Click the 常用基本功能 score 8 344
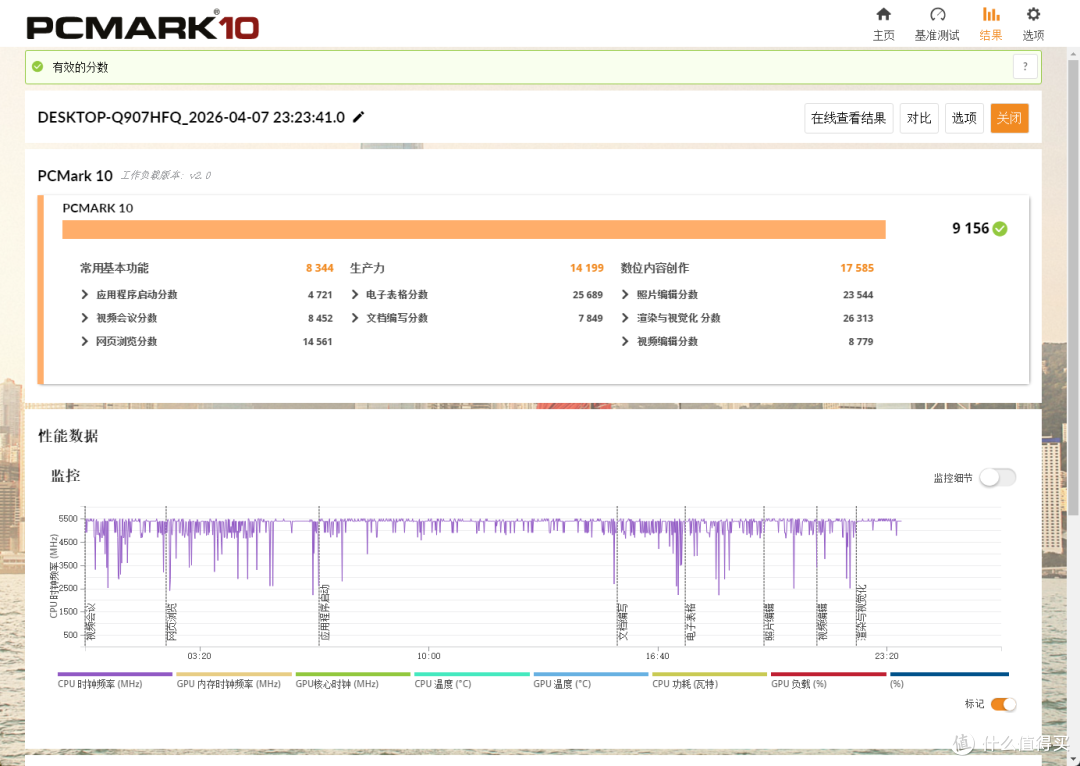 (320, 268)
